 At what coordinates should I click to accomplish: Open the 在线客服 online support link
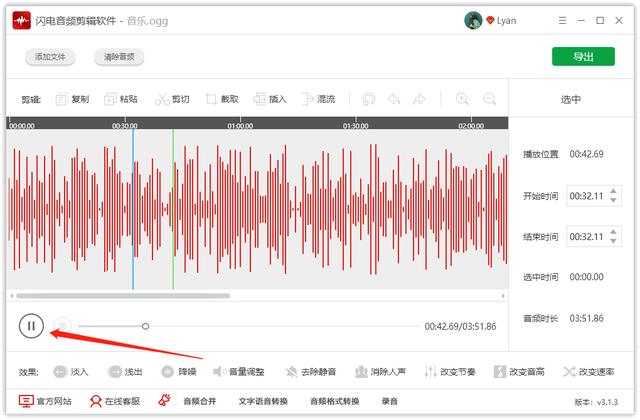pyautogui.click(x=115, y=401)
